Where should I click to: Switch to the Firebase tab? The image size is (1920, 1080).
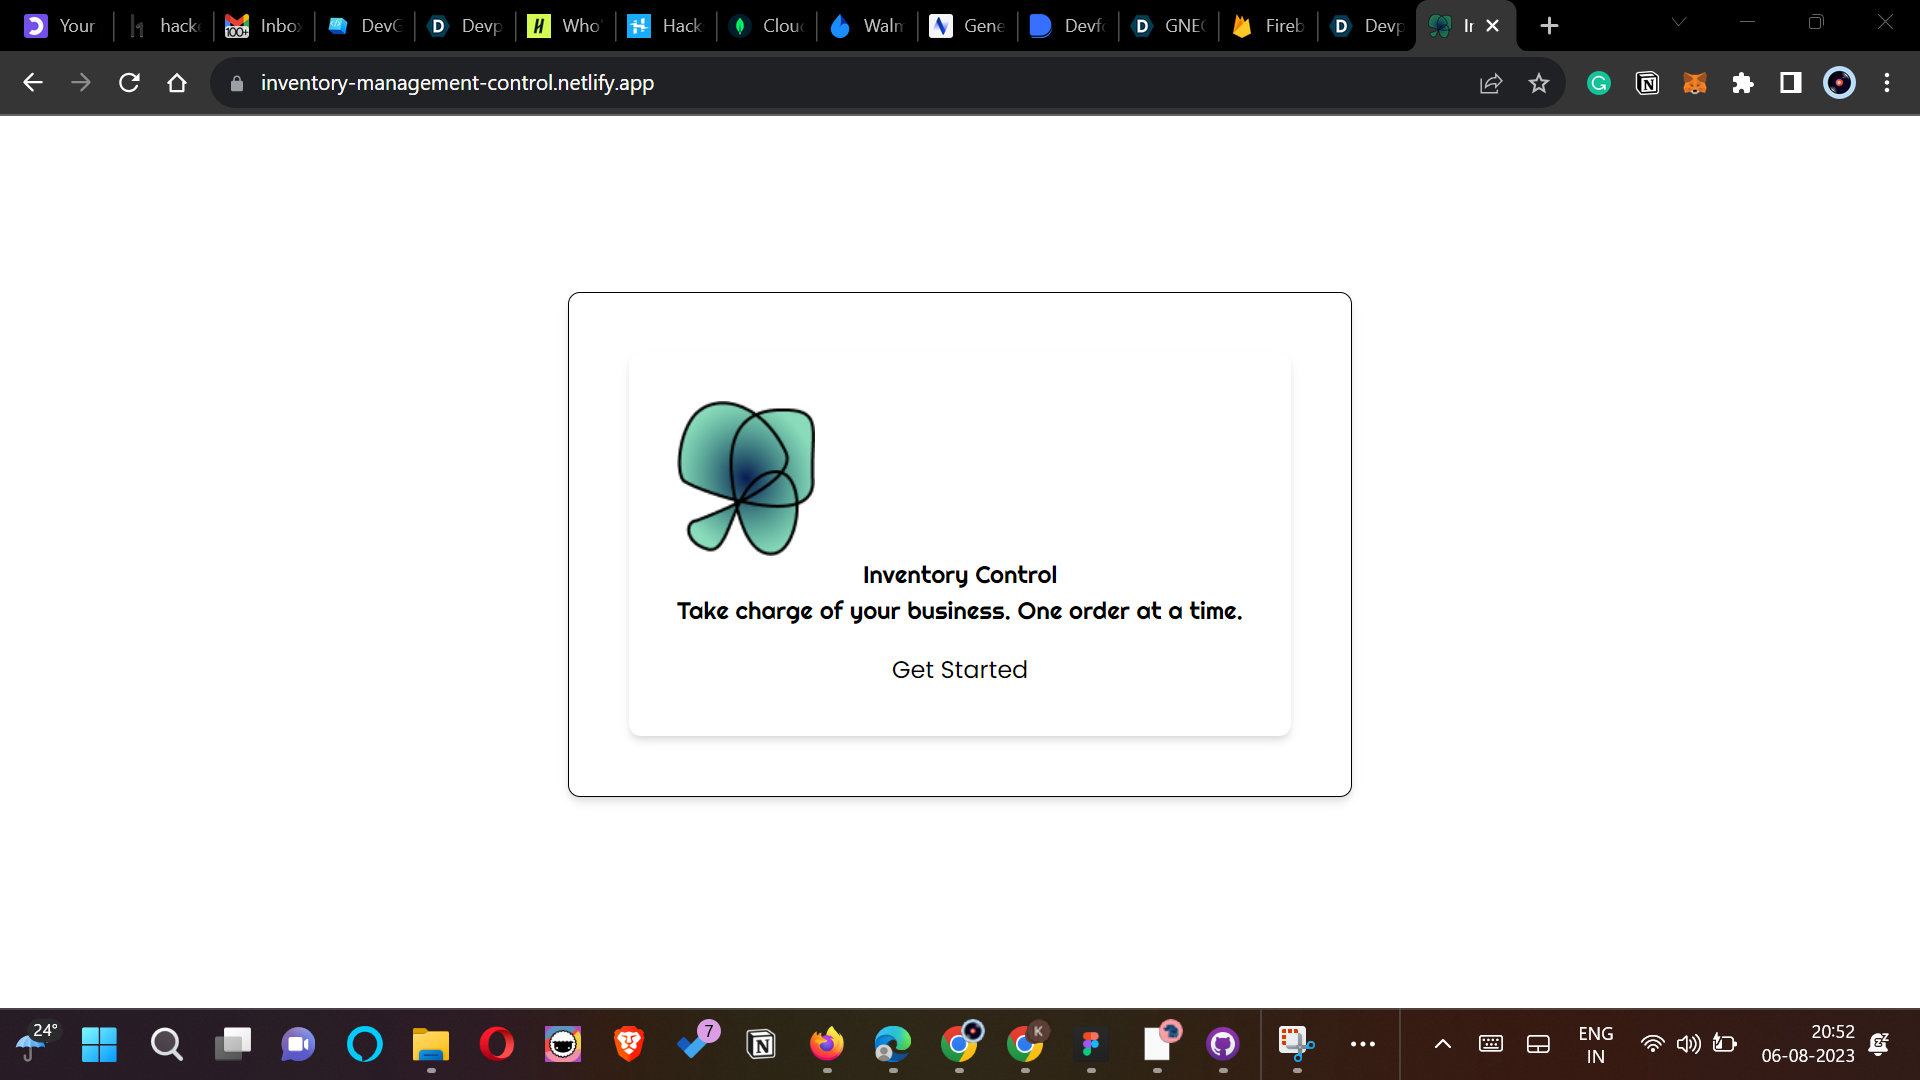(x=1268, y=26)
